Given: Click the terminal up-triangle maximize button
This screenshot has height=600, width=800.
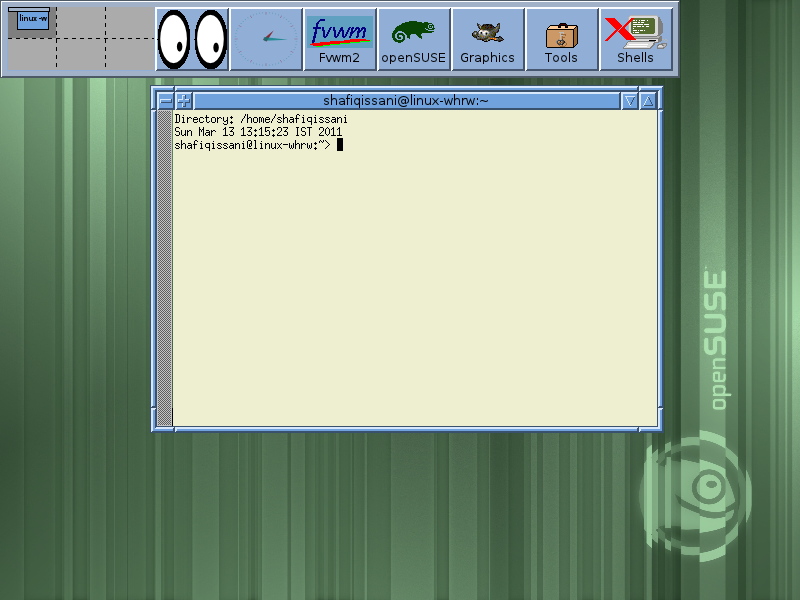Looking at the screenshot, I should click(x=648, y=101).
